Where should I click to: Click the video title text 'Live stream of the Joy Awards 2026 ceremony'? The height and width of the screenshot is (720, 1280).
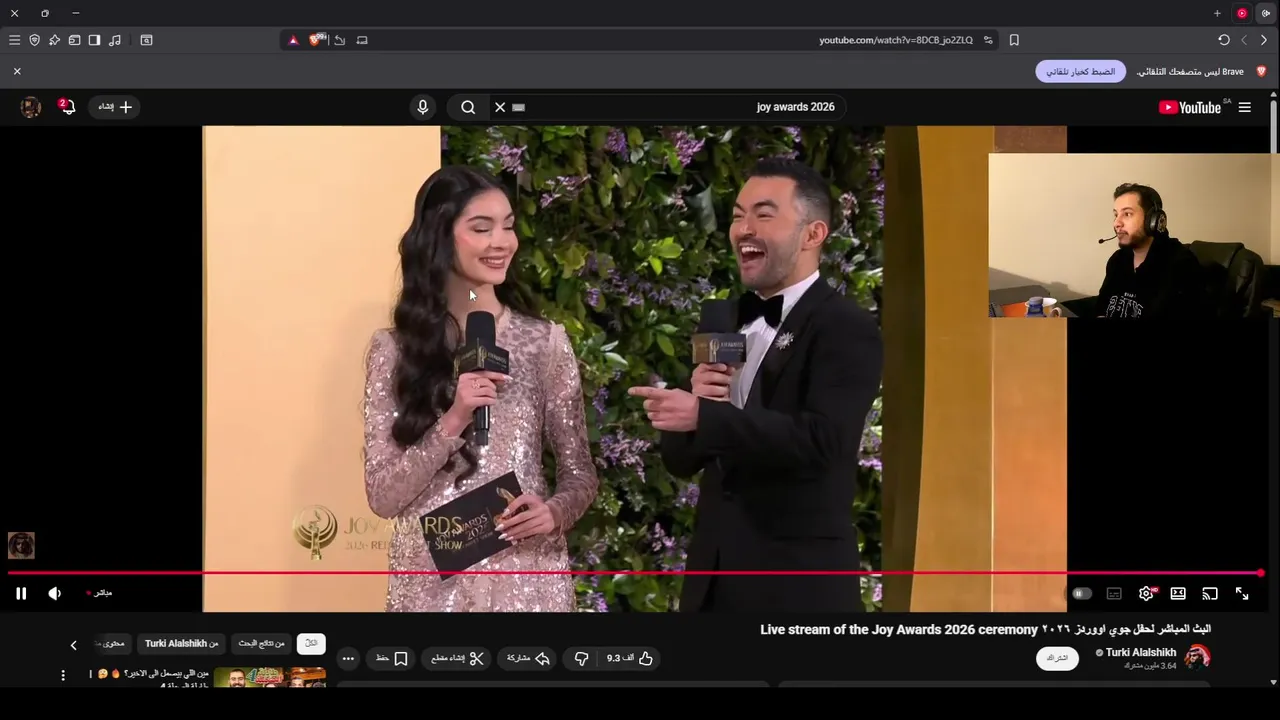click(x=899, y=629)
